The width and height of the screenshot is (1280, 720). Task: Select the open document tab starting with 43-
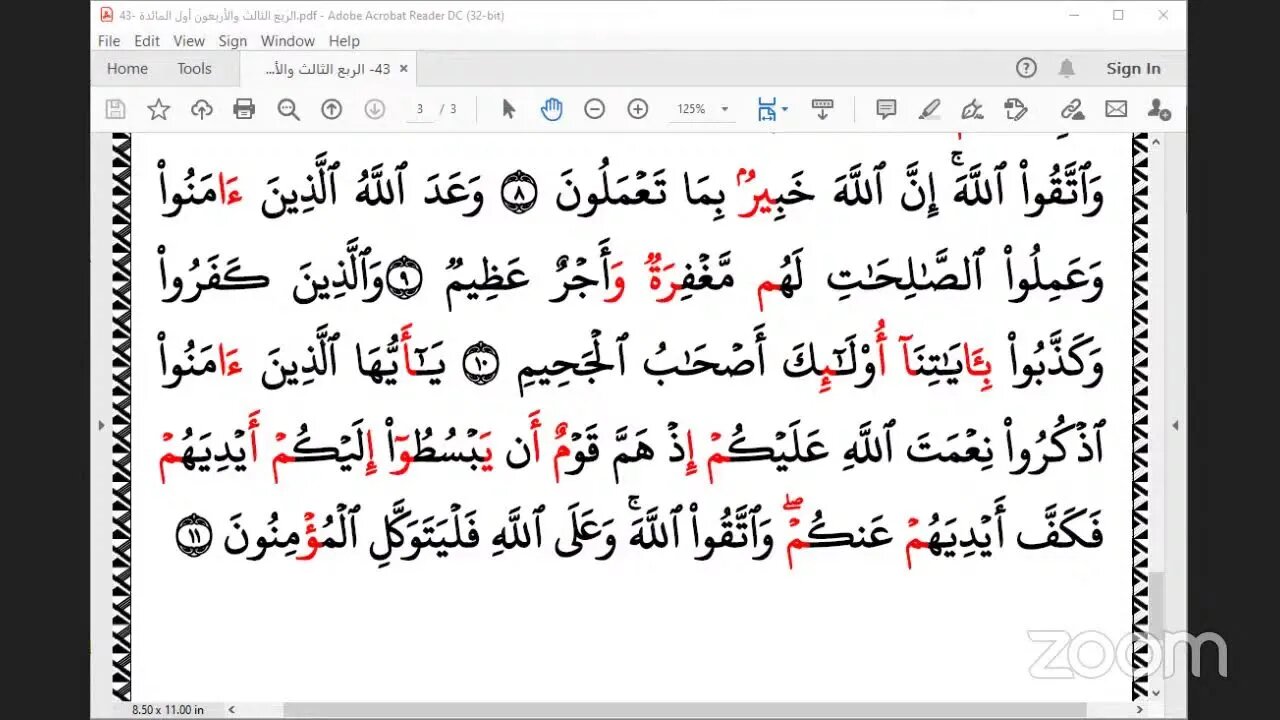[329, 68]
